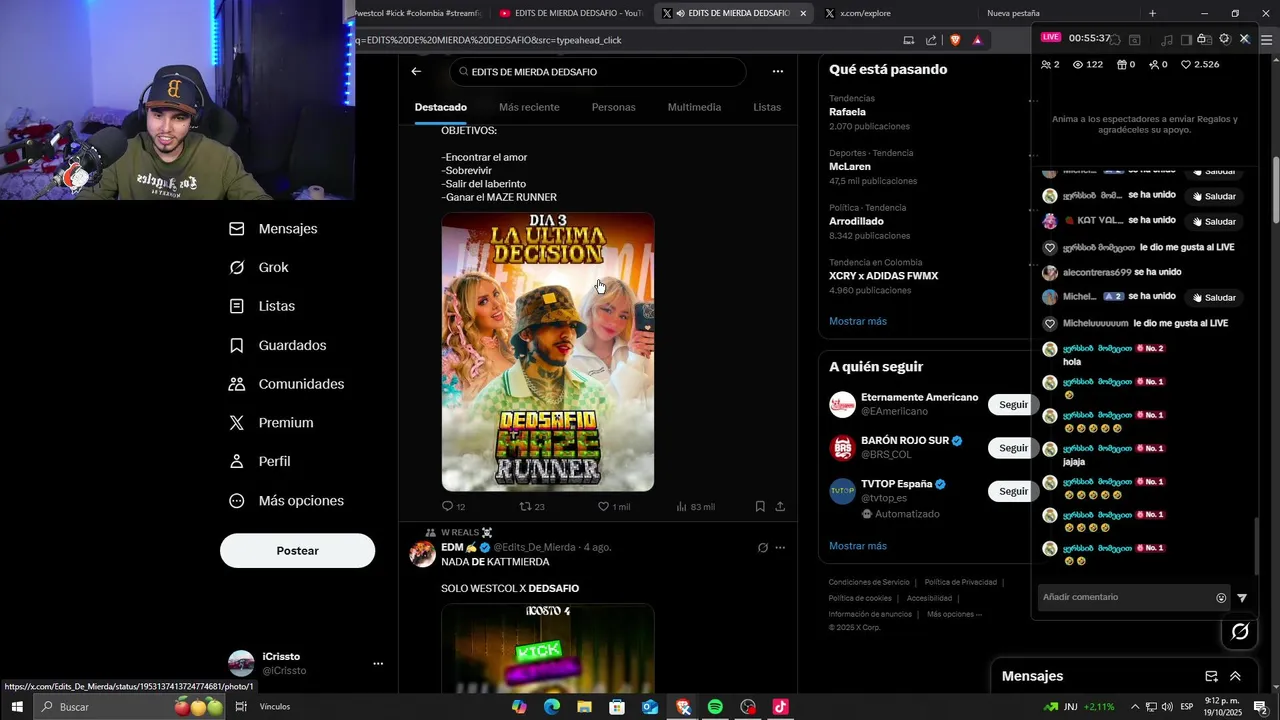Viewport: 1280px width, 720px height.
Task: Open Comunidades in the sidebar
Action: [x=287, y=384]
